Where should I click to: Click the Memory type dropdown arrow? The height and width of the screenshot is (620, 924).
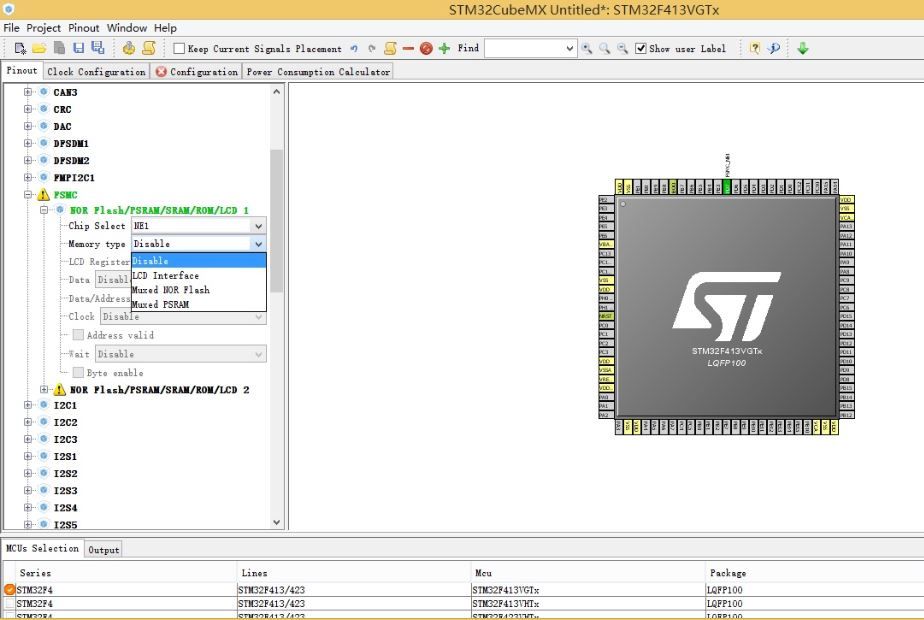(x=258, y=244)
